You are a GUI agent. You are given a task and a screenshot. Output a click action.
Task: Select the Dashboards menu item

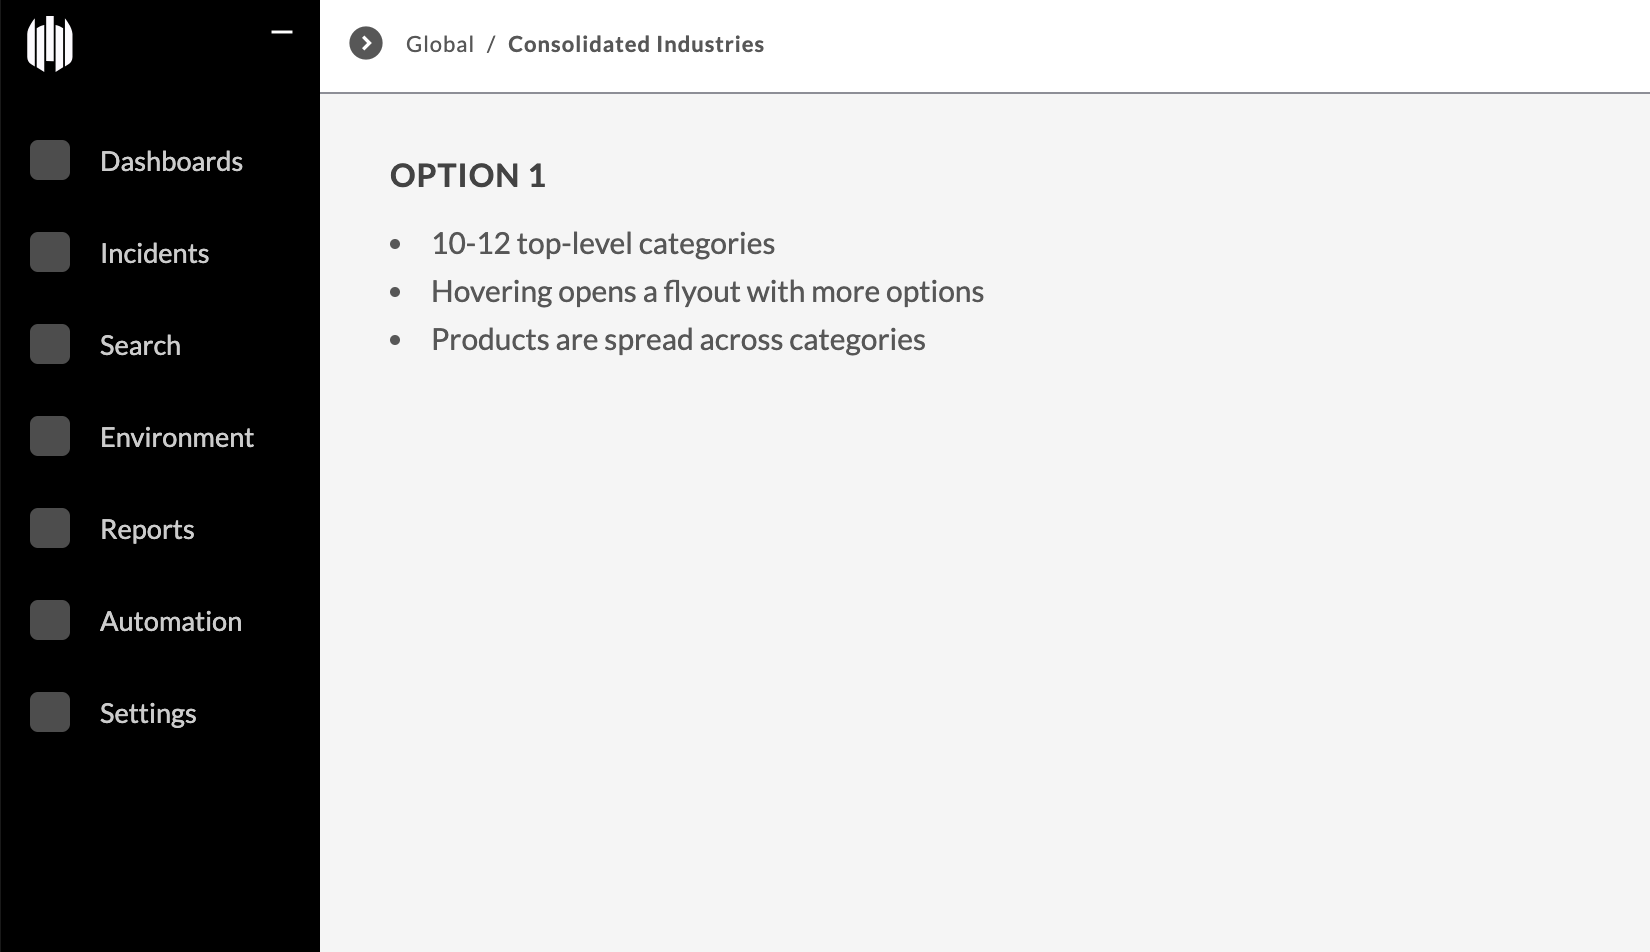click(171, 160)
